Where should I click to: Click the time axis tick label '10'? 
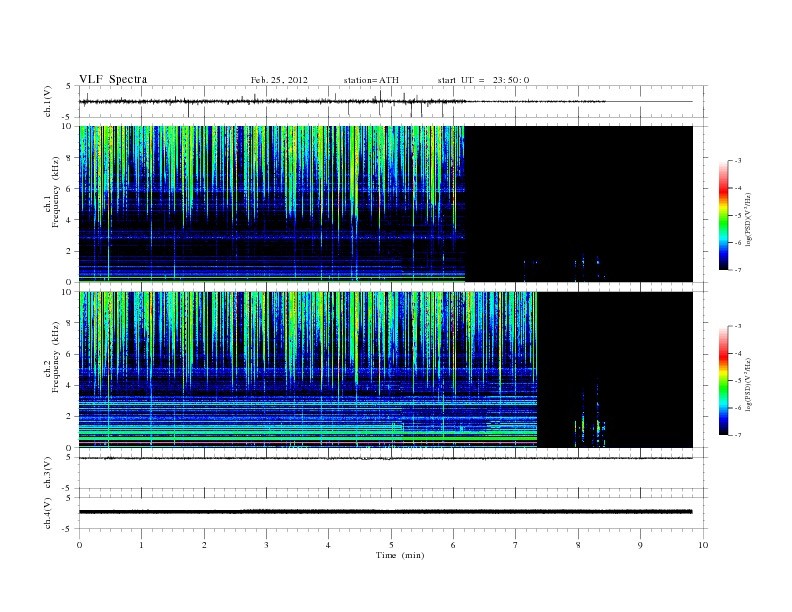[703, 545]
